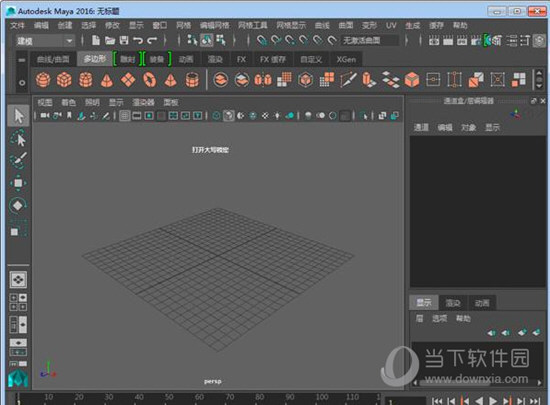Open the channel box 对象 menu
550x405 pixels.
point(469,127)
